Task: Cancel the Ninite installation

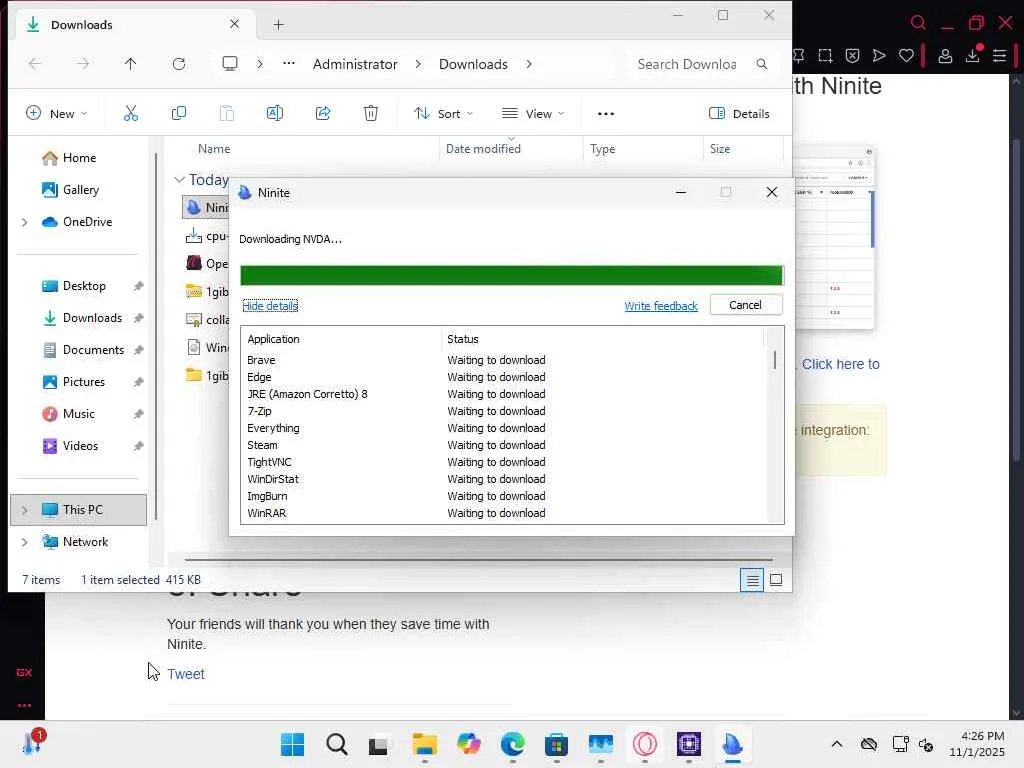Action: (745, 305)
